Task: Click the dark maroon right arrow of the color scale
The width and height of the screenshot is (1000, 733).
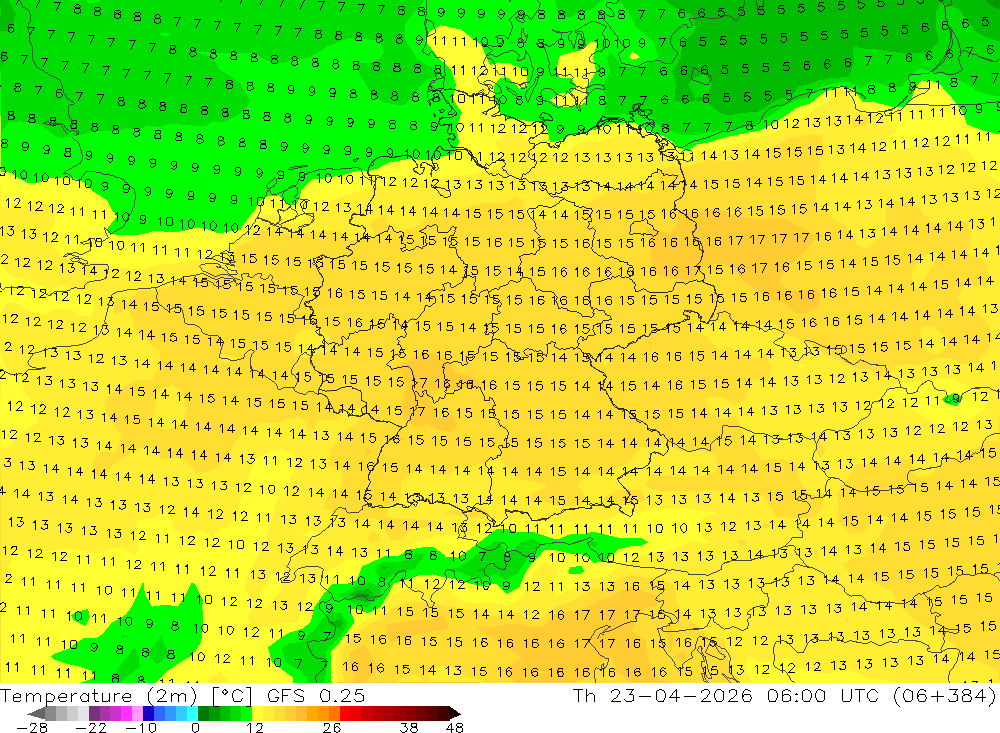Action: pos(455,713)
